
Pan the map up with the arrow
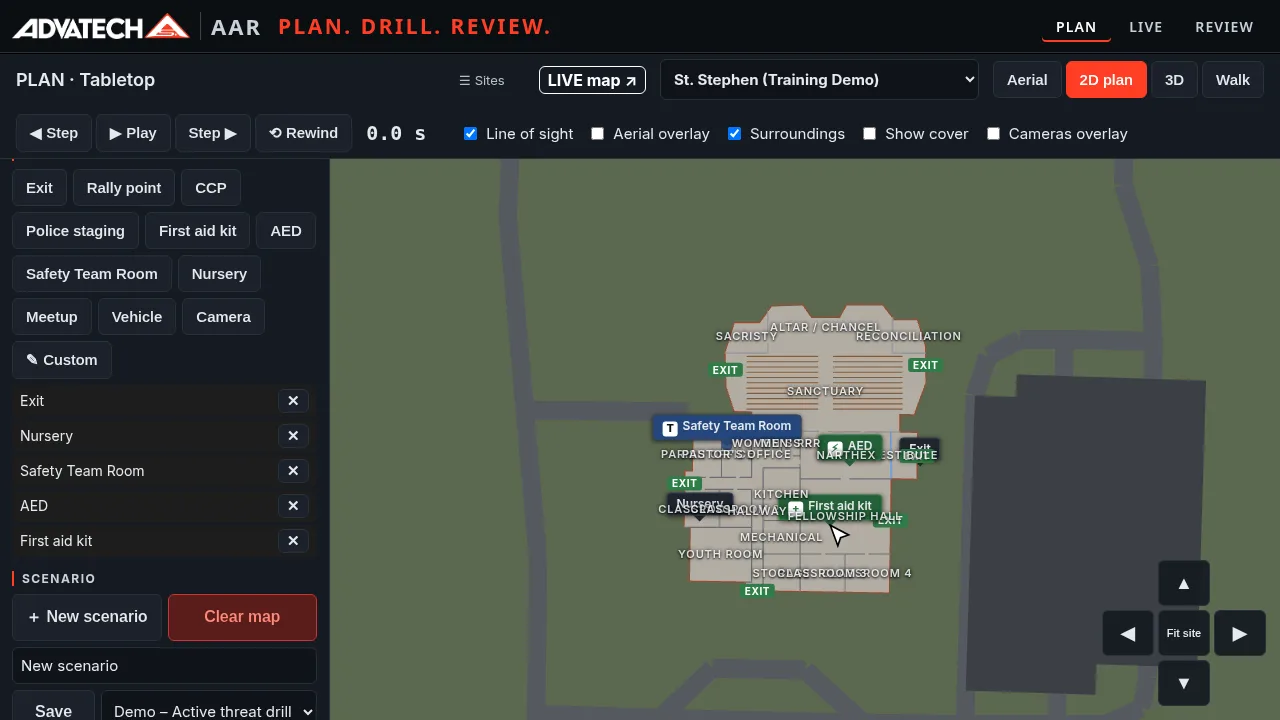click(x=1184, y=584)
